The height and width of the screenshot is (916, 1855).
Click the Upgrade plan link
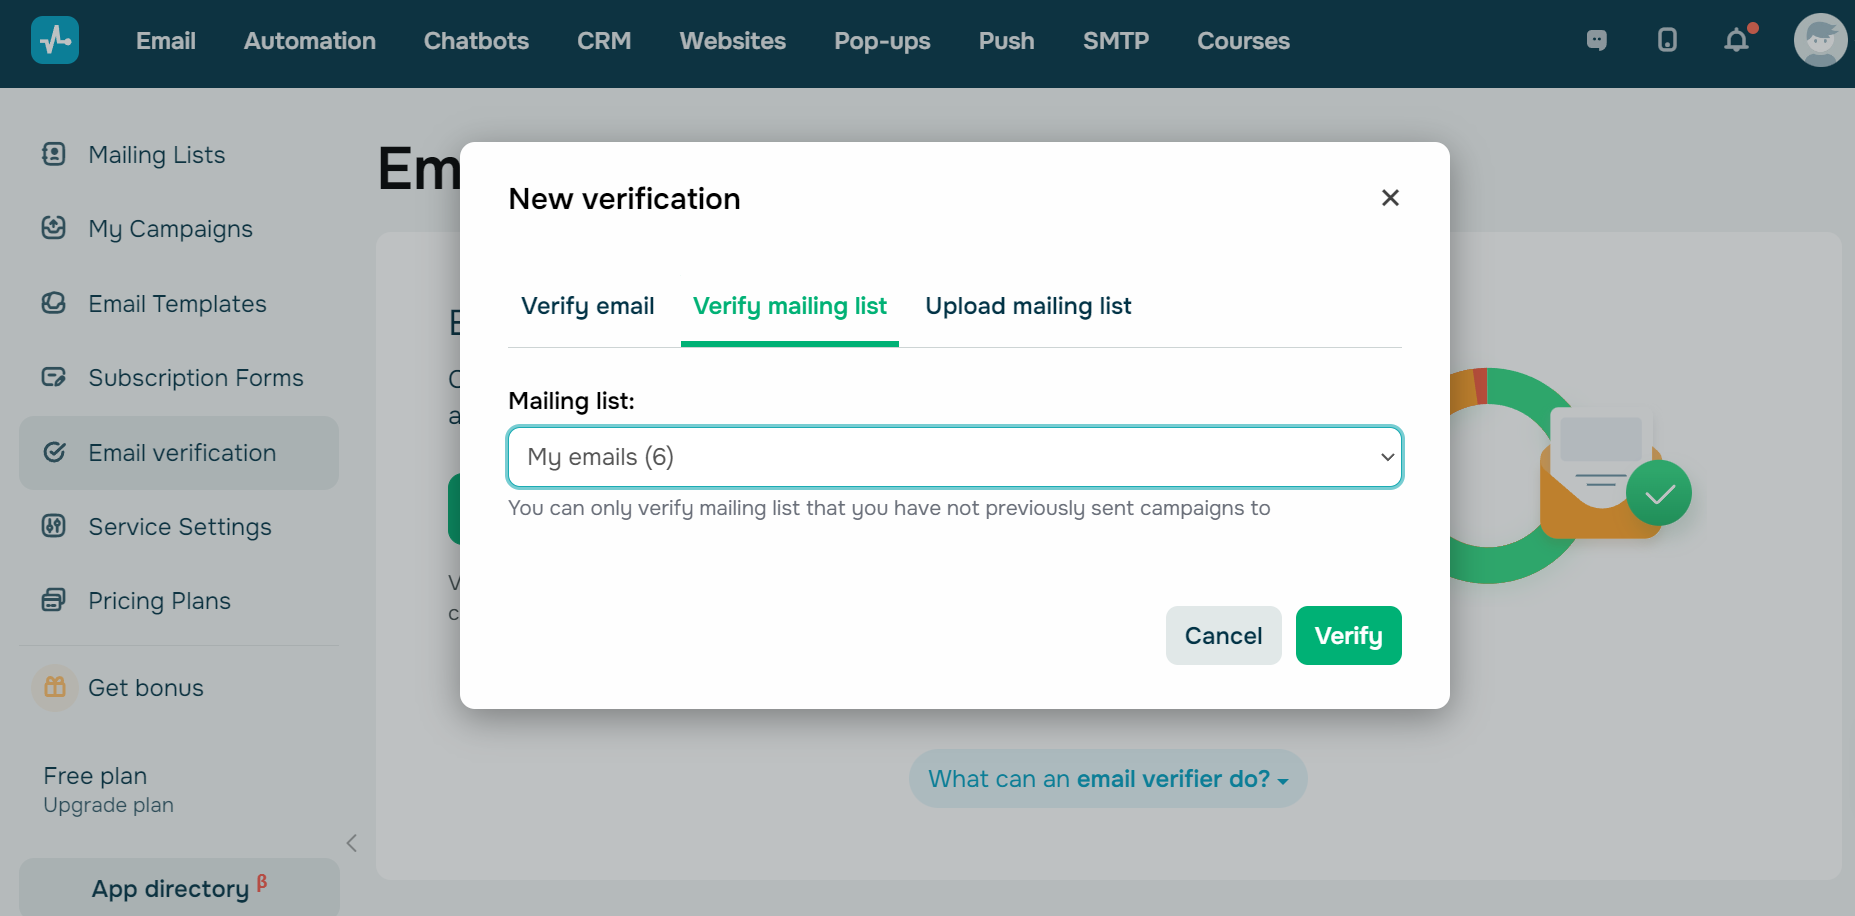point(109,805)
